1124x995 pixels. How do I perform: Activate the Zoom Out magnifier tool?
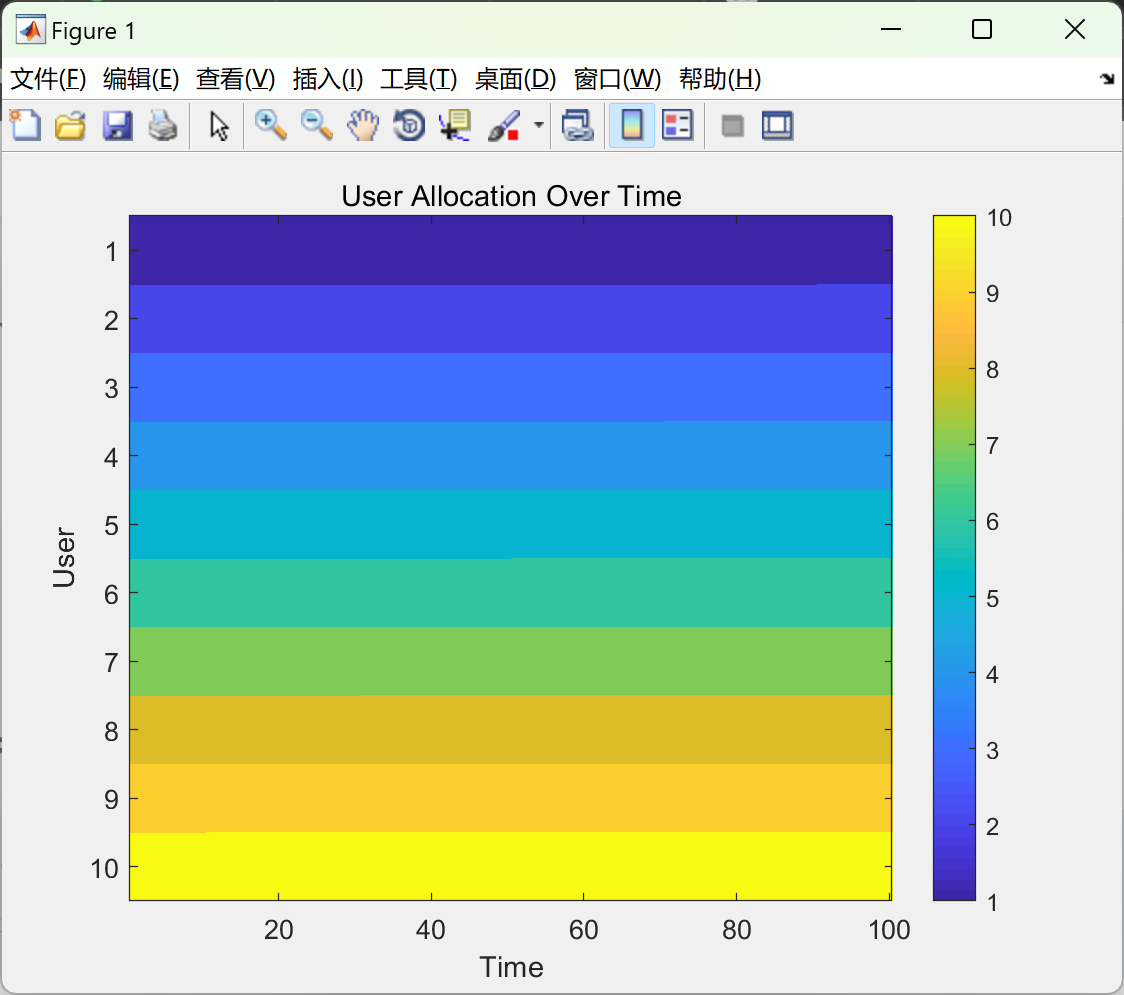pyautogui.click(x=316, y=125)
